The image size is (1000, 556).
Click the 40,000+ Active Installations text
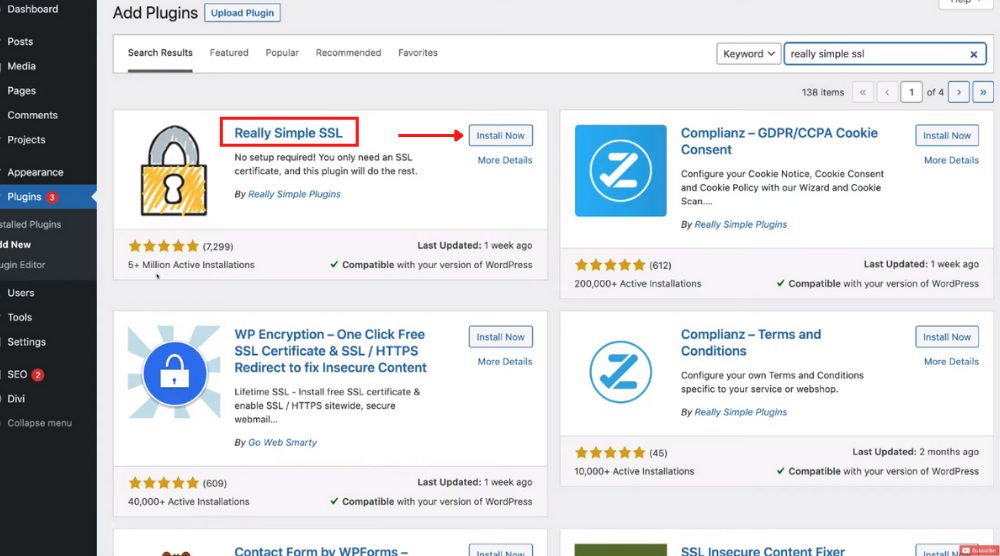(189, 502)
